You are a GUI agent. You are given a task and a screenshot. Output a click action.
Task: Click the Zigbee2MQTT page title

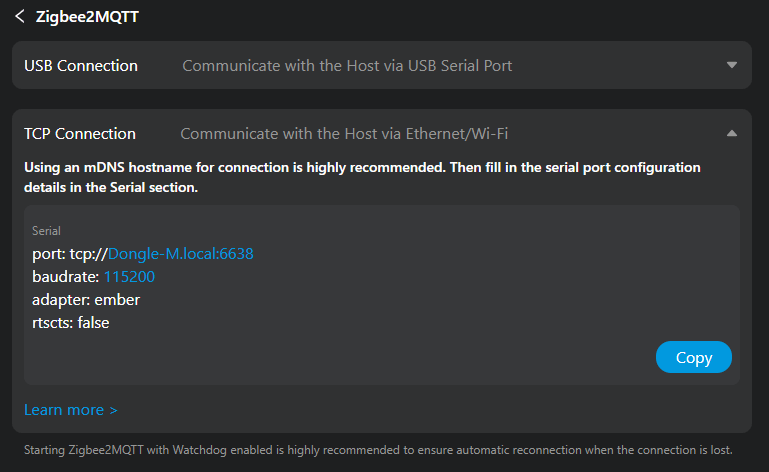point(87,16)
